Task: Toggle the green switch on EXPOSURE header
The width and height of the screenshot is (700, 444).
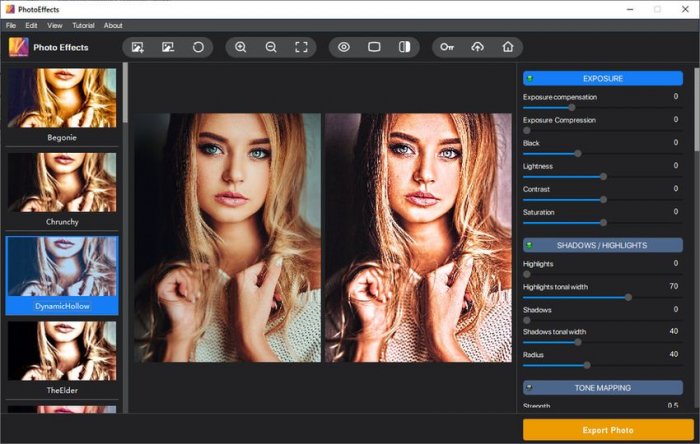Action: [x=530, y=78]
